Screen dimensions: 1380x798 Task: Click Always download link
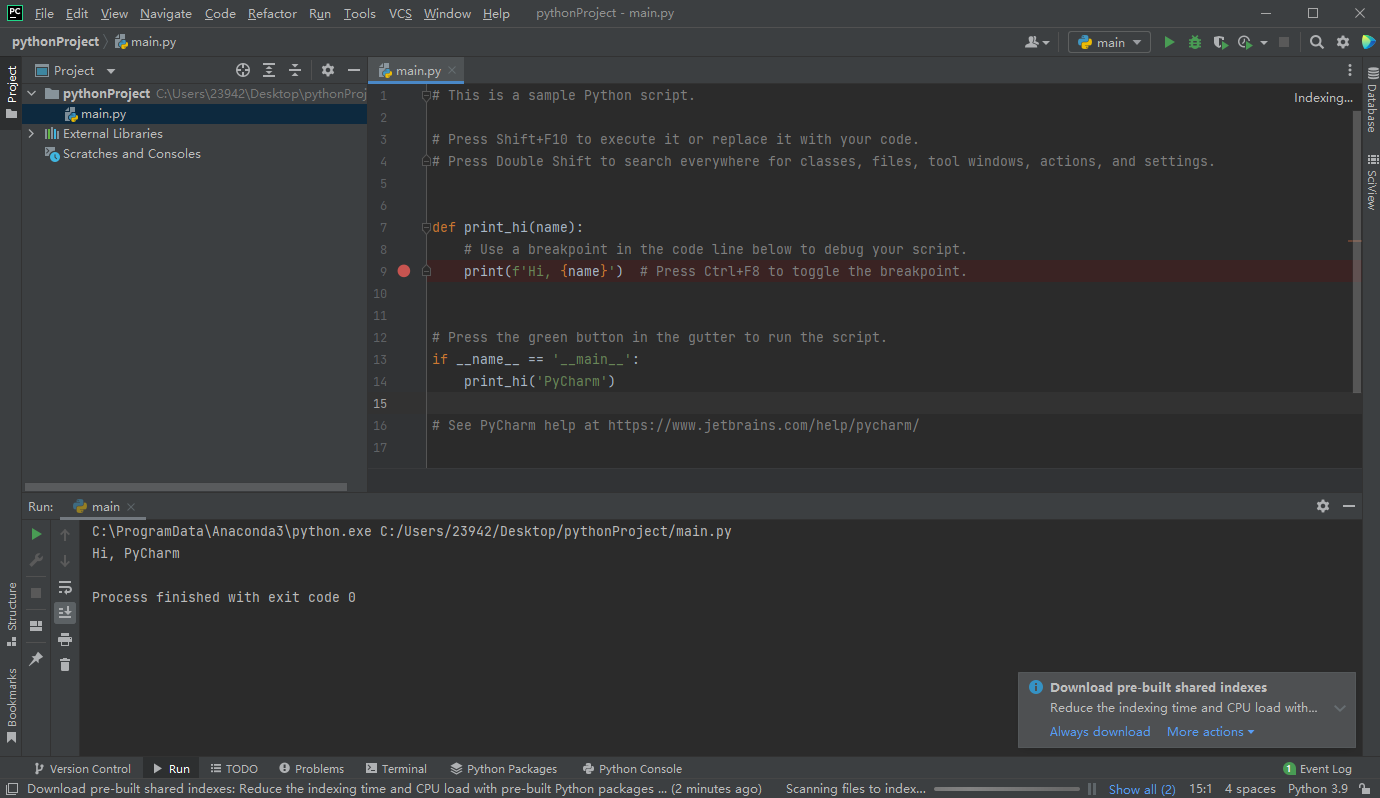[x=1100, y=732]
